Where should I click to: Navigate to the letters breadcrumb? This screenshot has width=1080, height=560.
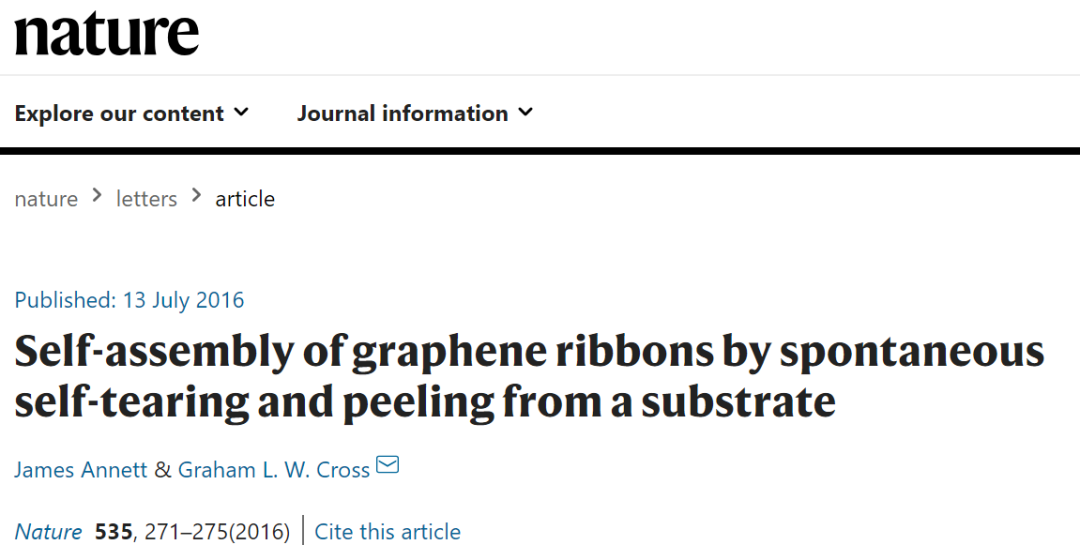click(146, 199)
